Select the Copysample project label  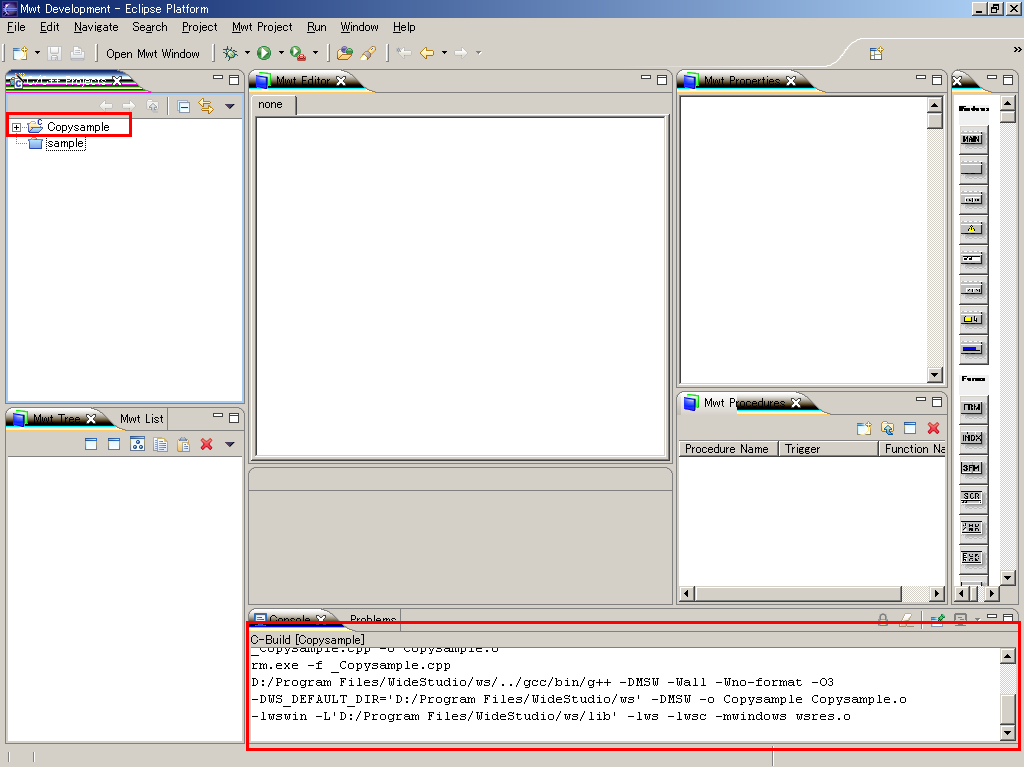tap(78, 127)
